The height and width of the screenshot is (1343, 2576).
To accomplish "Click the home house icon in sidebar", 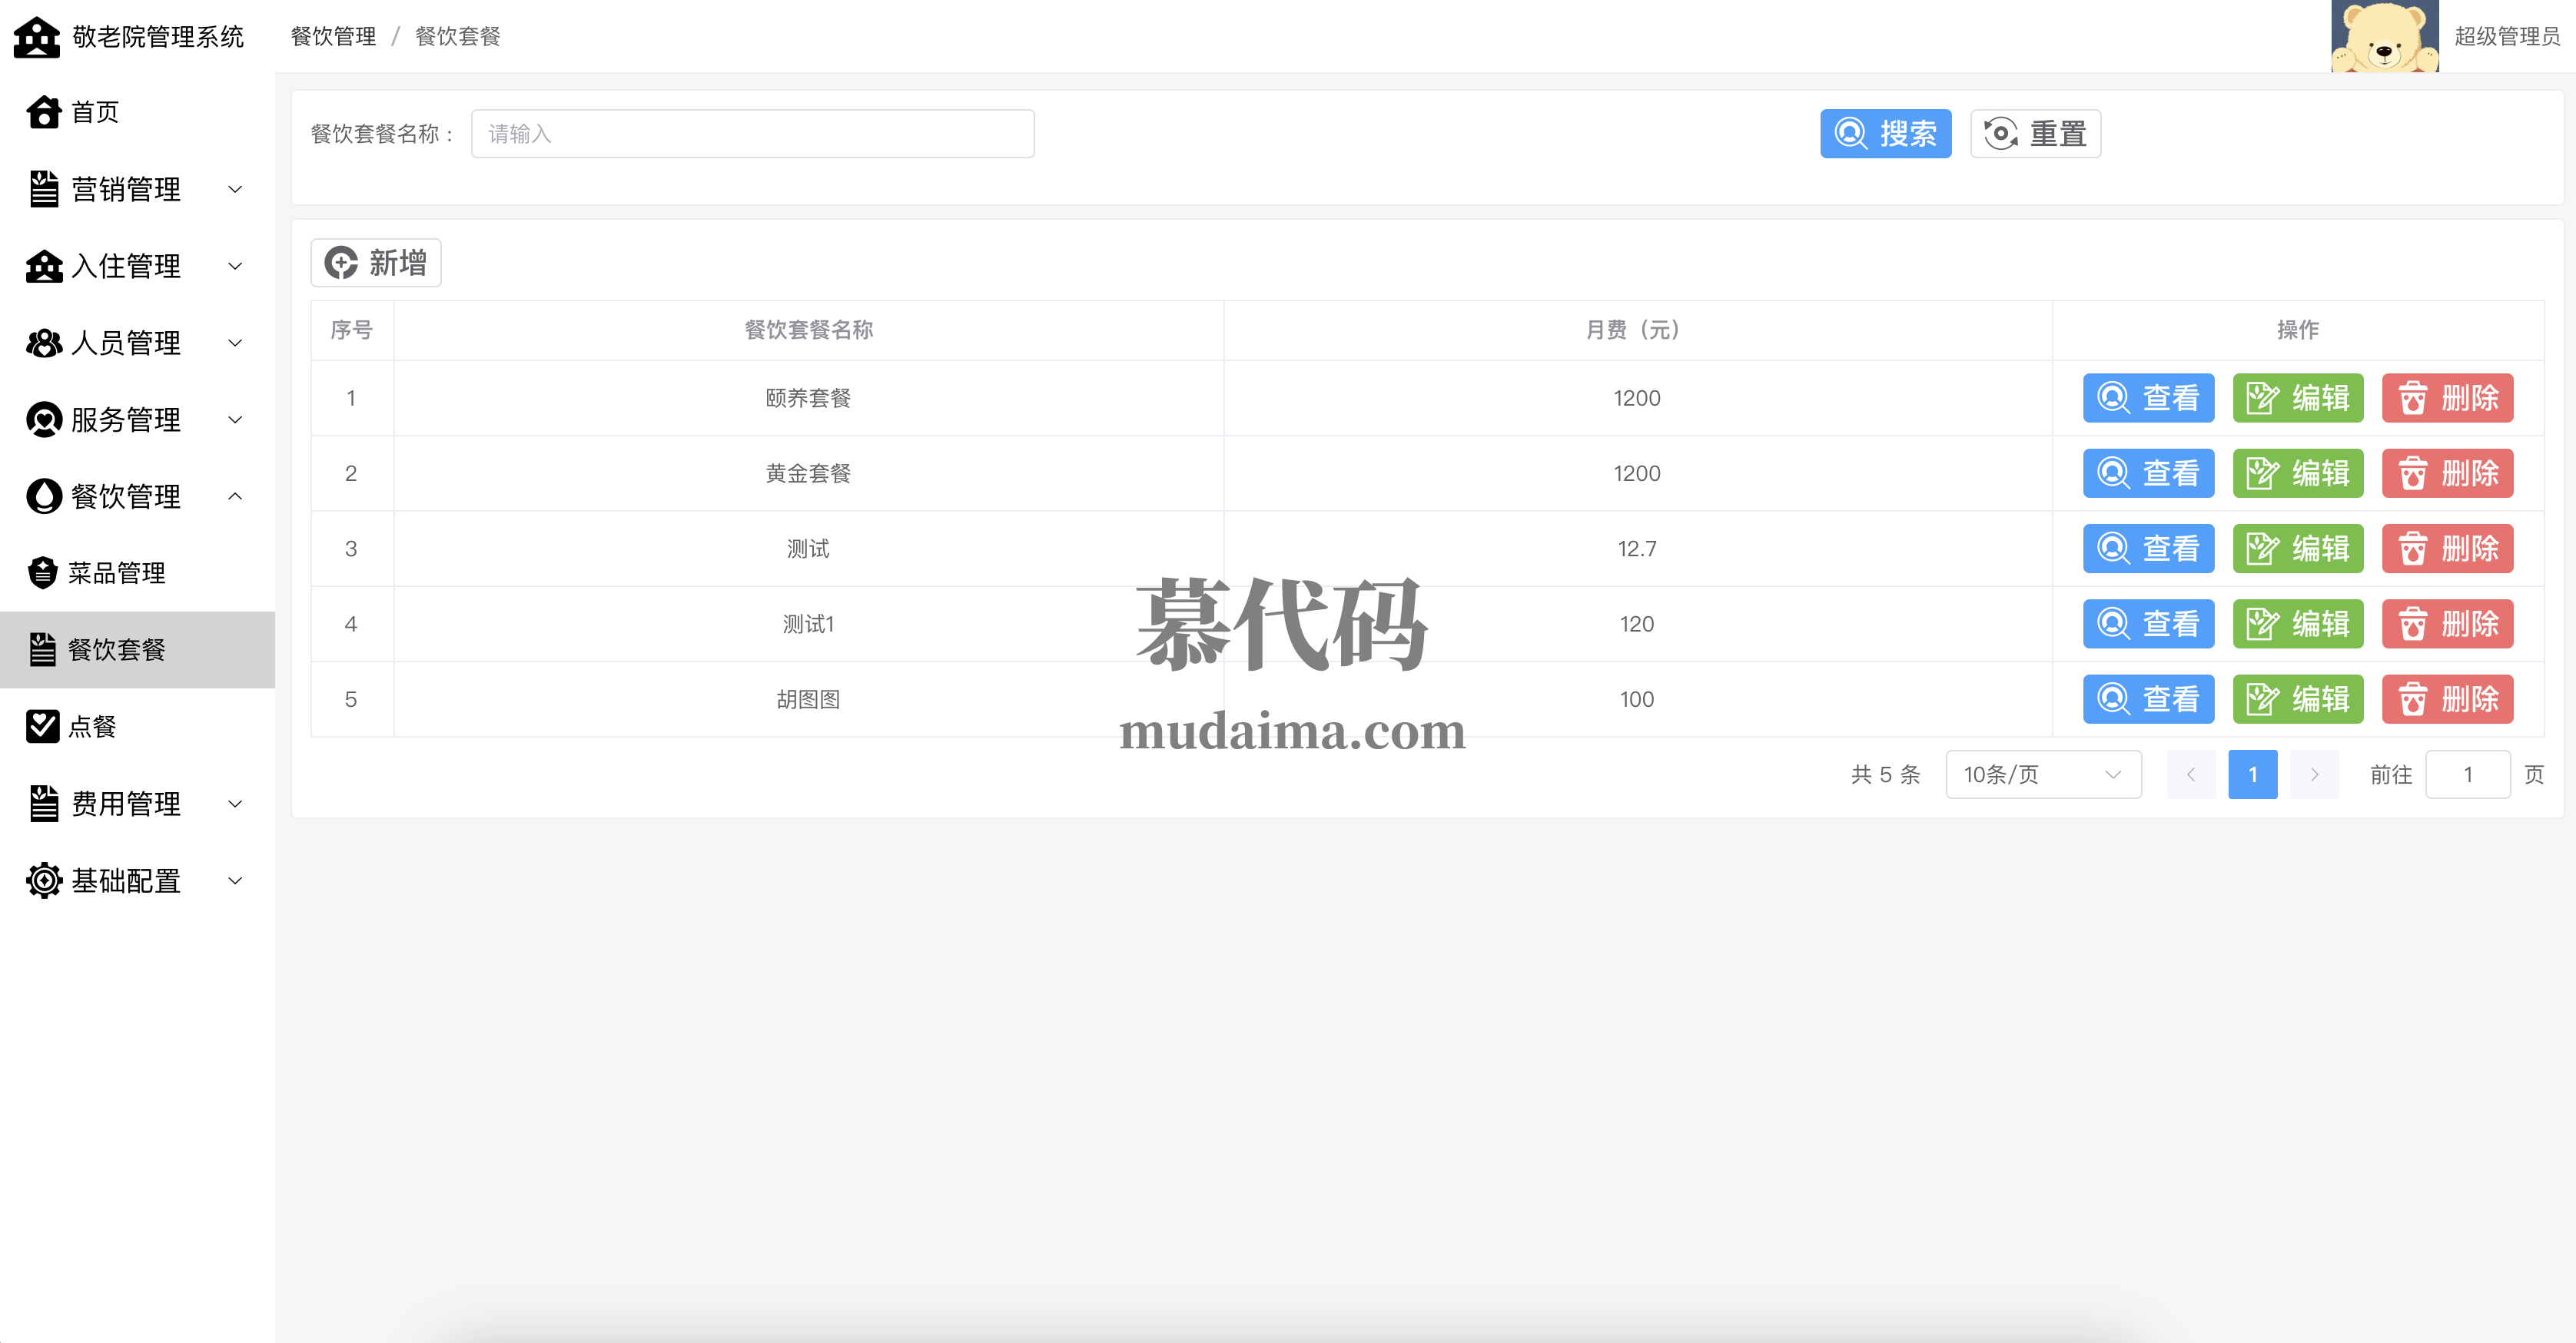I will coord(43,112).
